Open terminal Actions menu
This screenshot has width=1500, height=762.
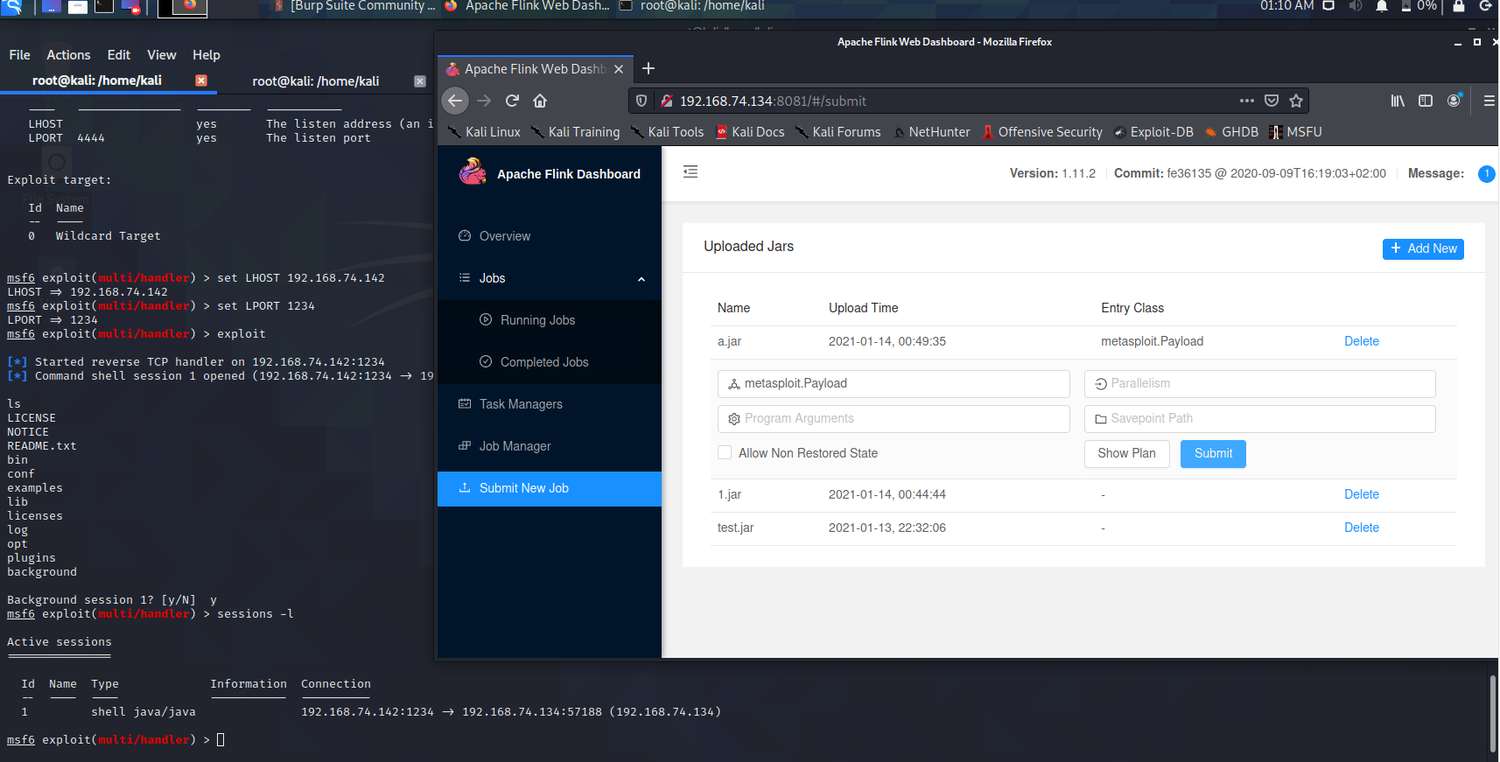tap(68, 55)
